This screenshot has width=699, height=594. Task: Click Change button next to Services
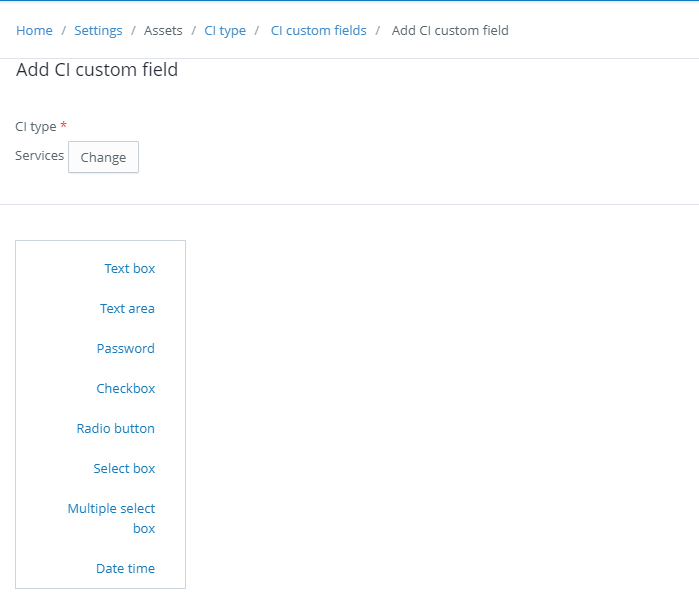(103, 157)
